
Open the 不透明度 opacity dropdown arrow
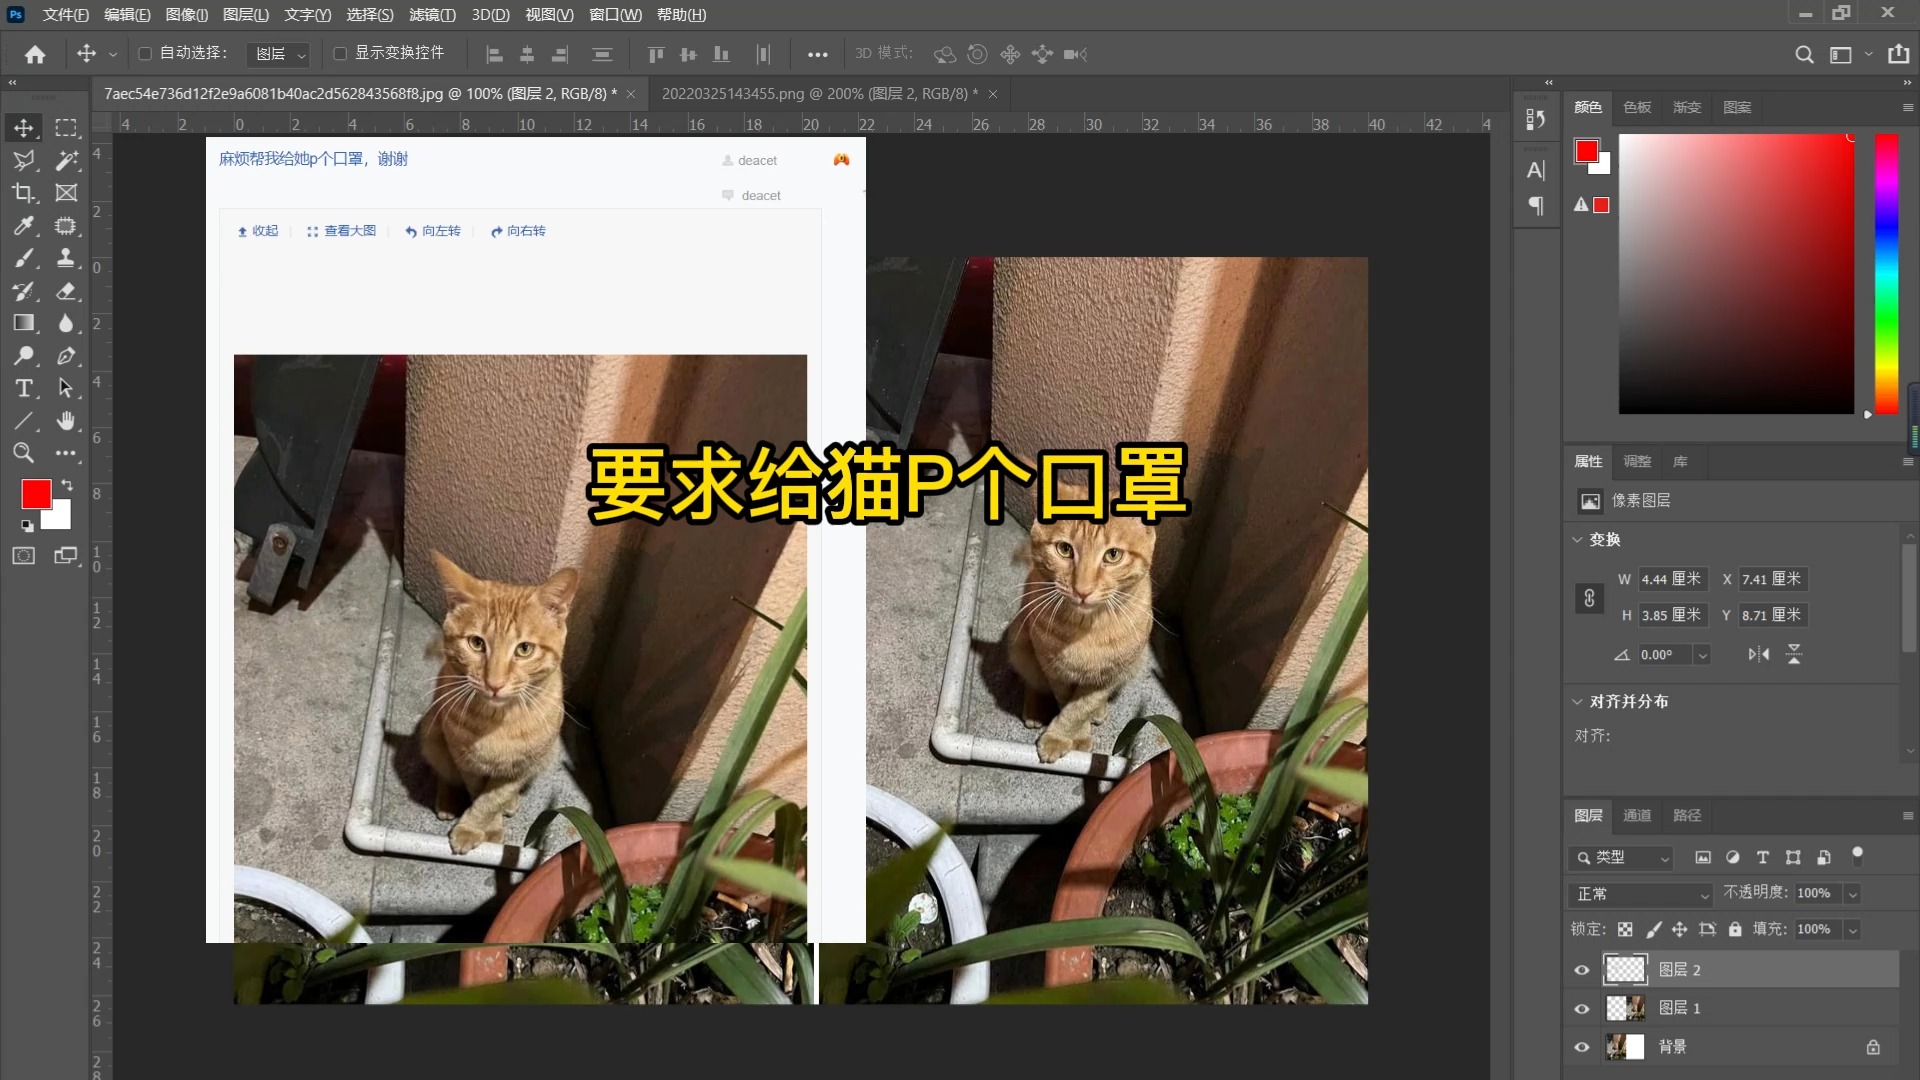tap(1853, 894)
